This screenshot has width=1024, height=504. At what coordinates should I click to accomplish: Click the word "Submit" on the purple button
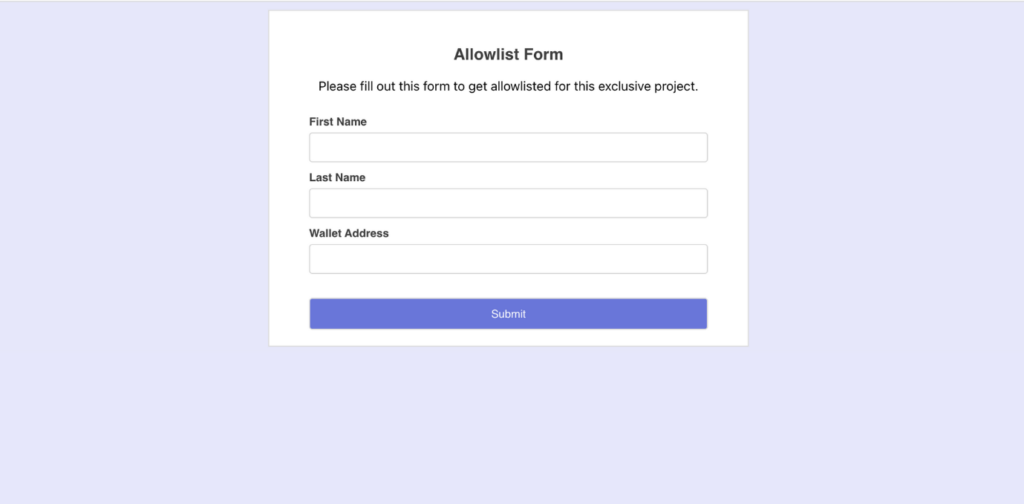tap(508, 314)
